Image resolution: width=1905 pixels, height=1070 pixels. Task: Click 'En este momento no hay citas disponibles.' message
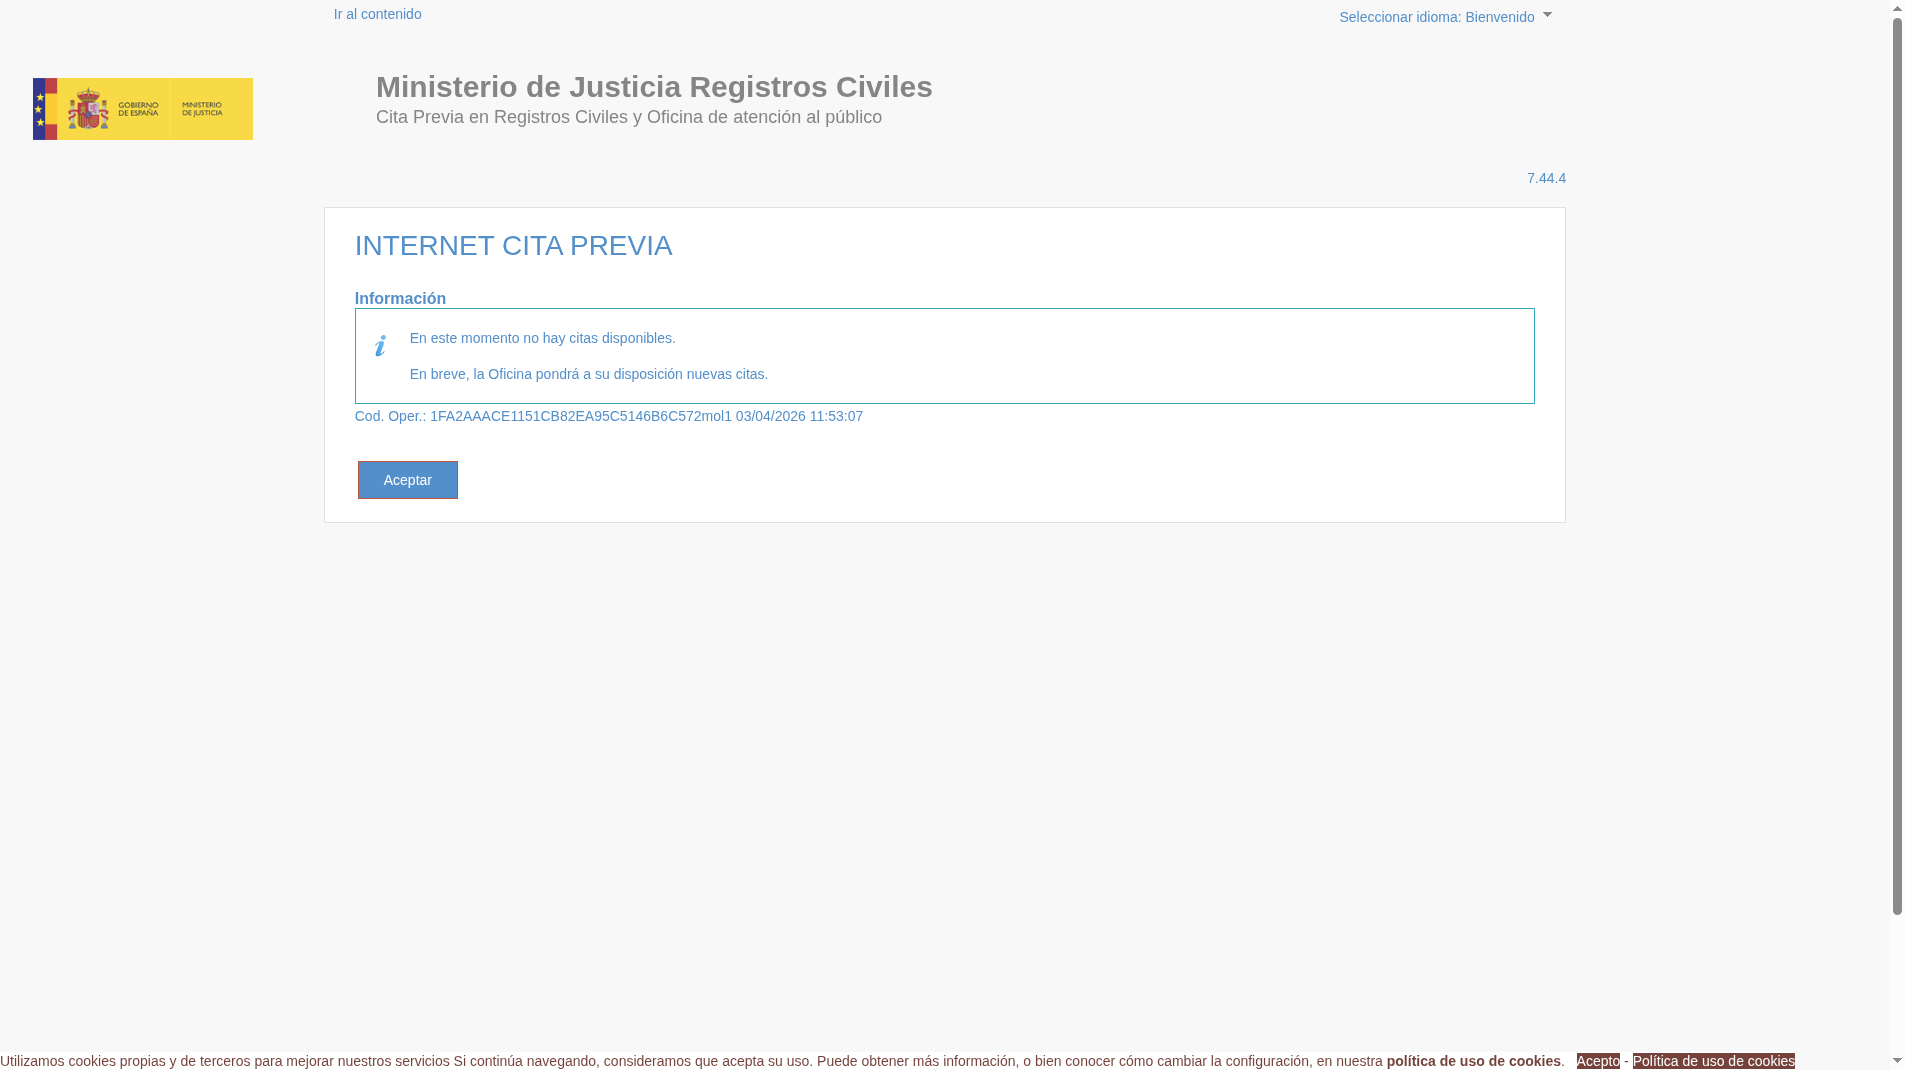coord(543,338)
